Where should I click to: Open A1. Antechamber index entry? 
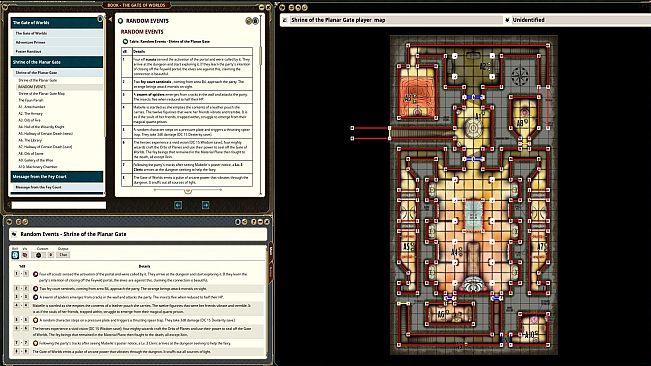click(32, 107)
